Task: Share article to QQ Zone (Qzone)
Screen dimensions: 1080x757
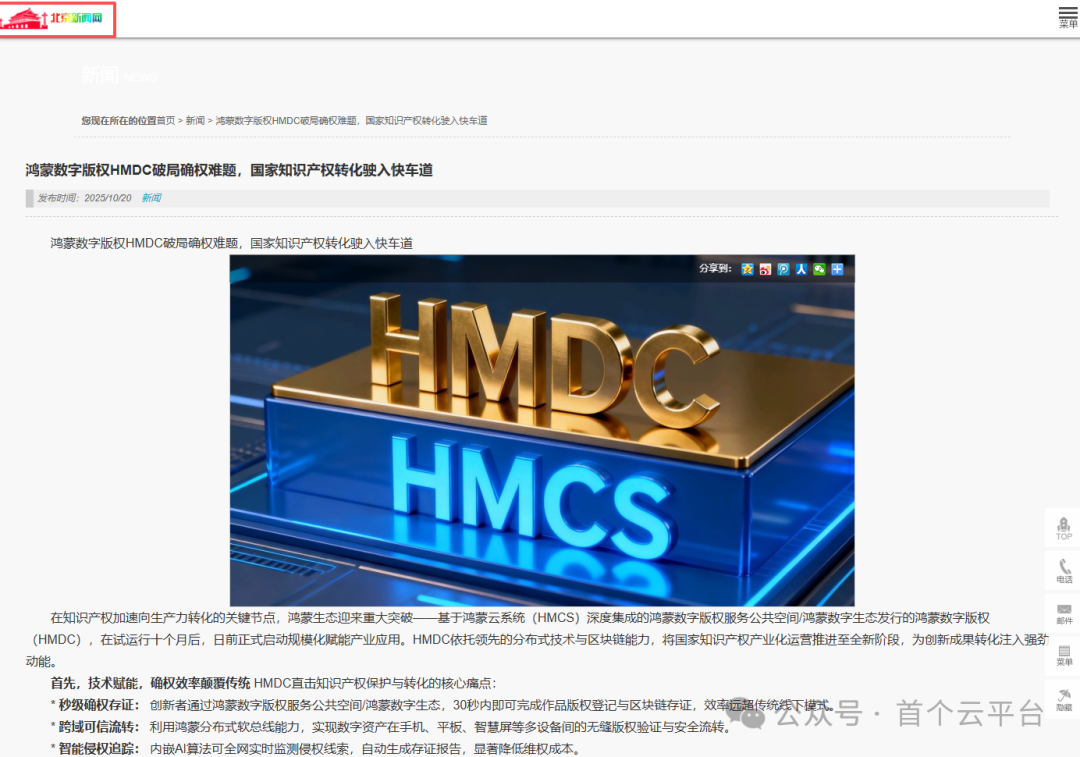Action: tap(747, 269)
